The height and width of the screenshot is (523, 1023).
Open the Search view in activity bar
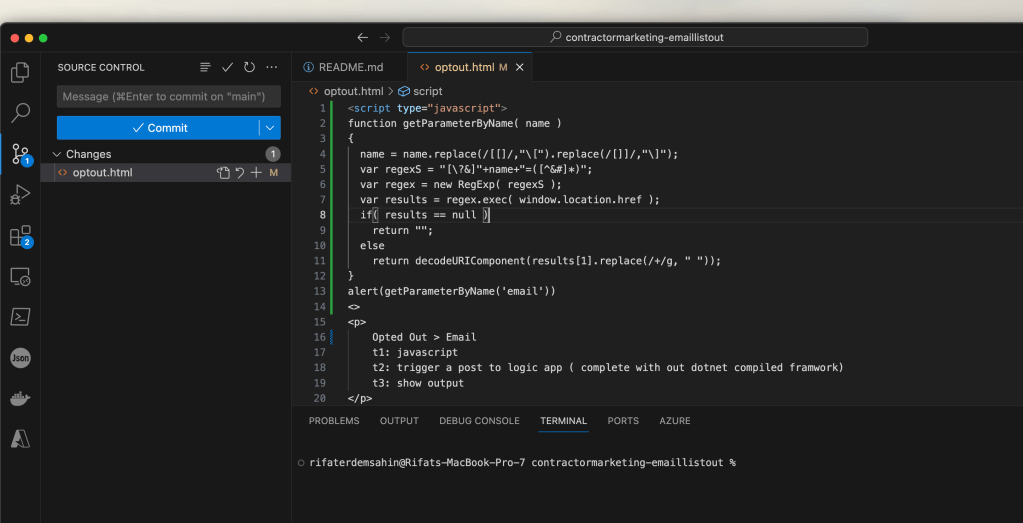(20, 113)
